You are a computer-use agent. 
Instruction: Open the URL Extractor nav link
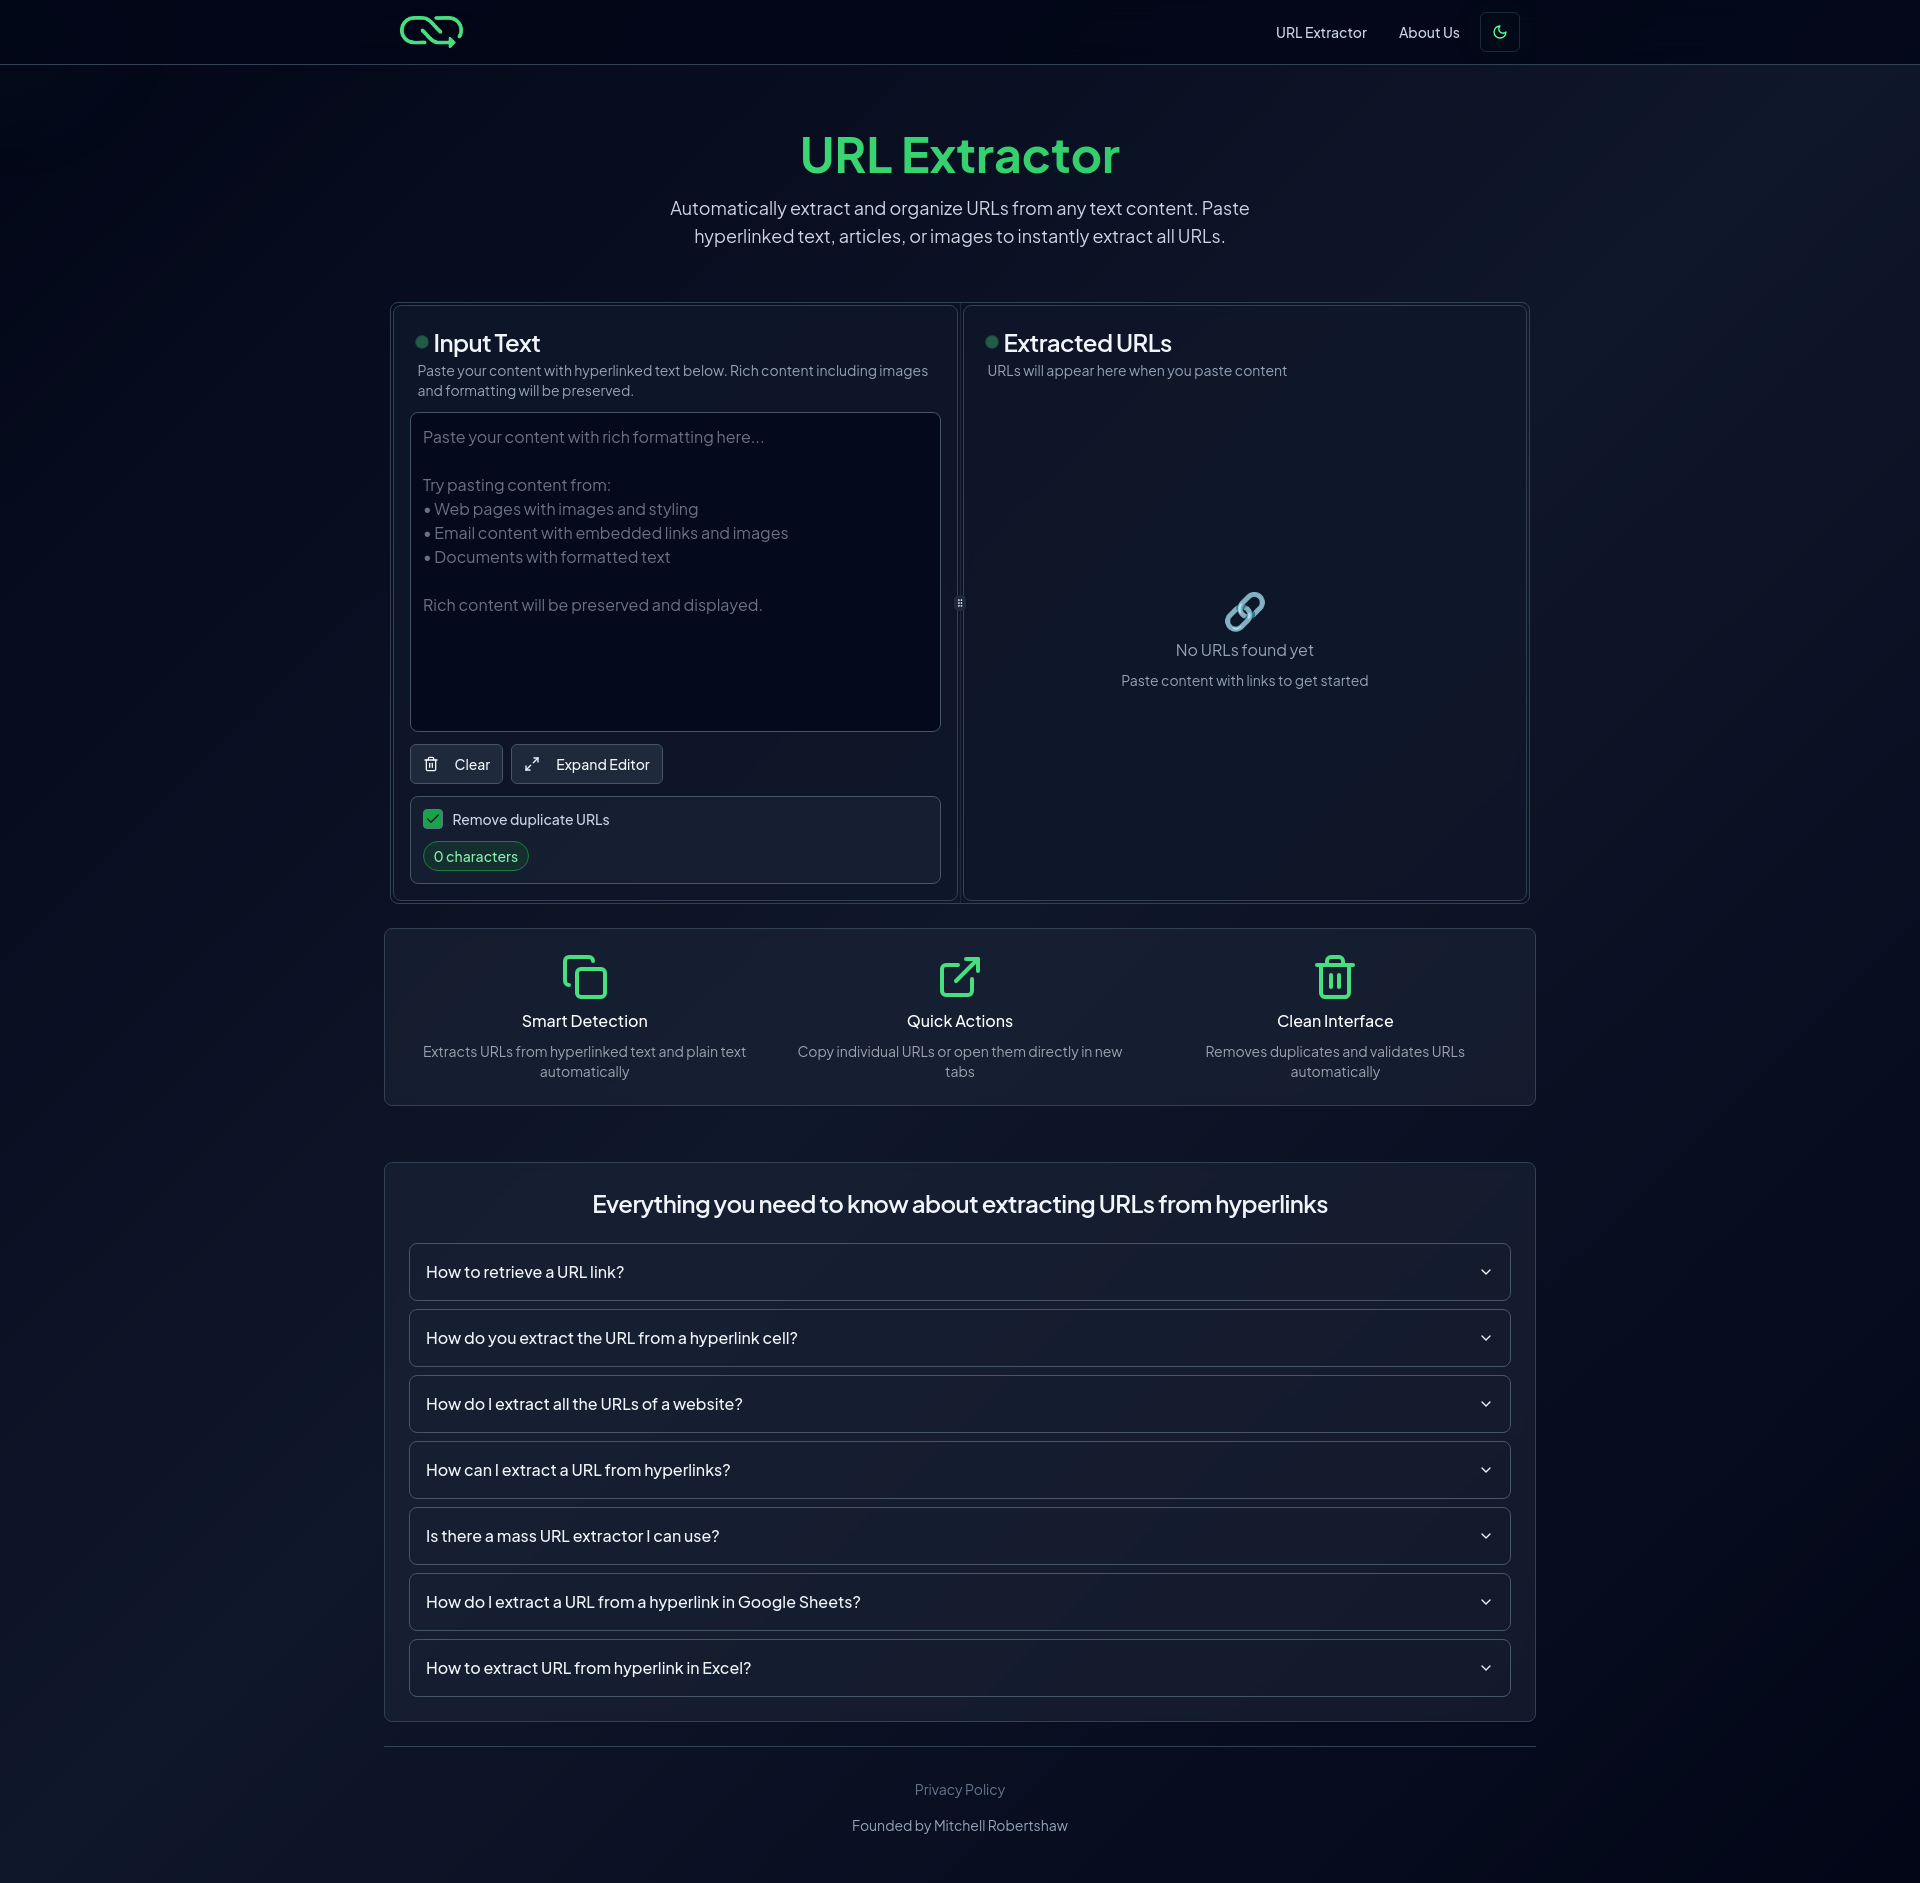pyautogui.click(x=1320, y=33)
